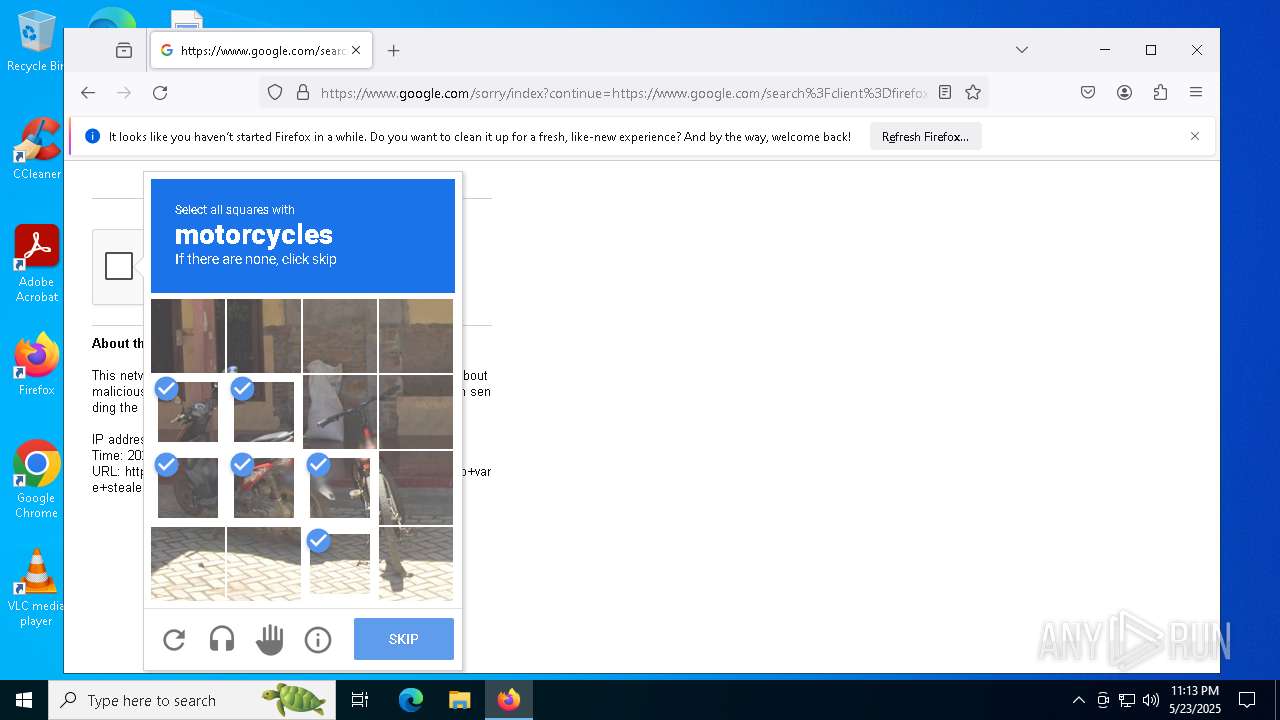Viewport: 1280px width, 720px height.
Task: Toggle reader view icon in address bar
Action: 945,93
